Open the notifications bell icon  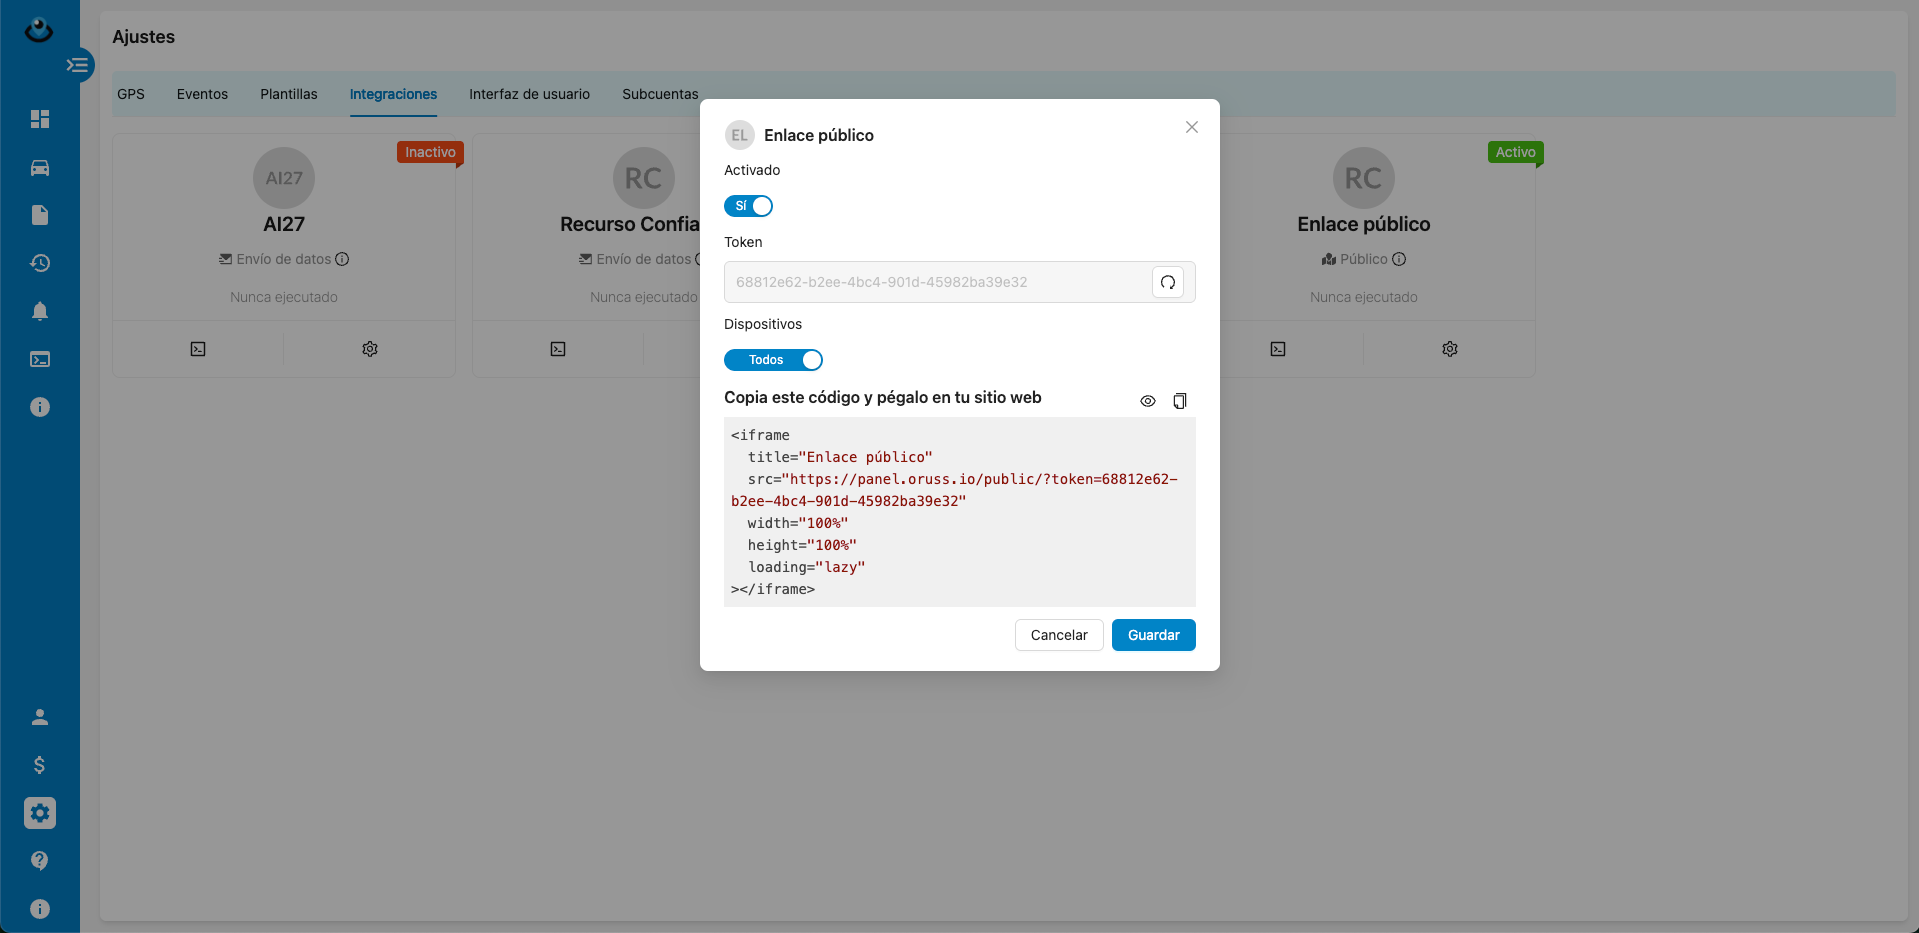40,311
